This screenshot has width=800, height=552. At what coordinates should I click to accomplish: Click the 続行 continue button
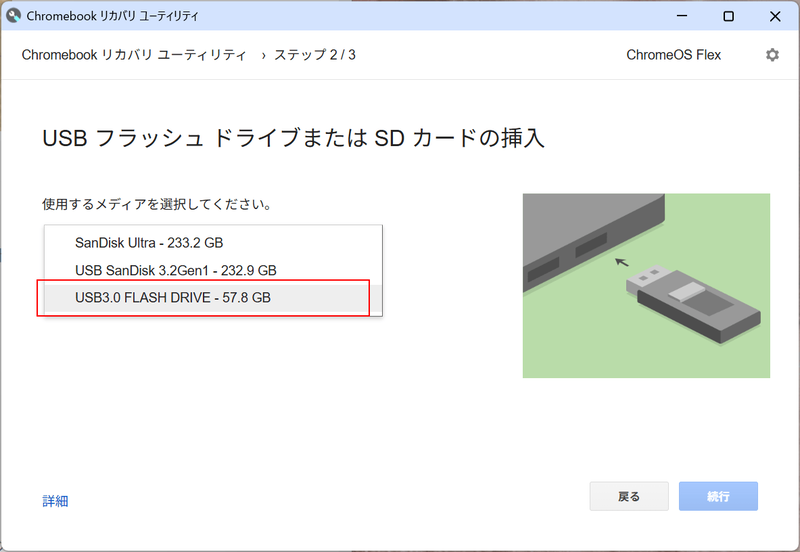click(x=718, y=496)
